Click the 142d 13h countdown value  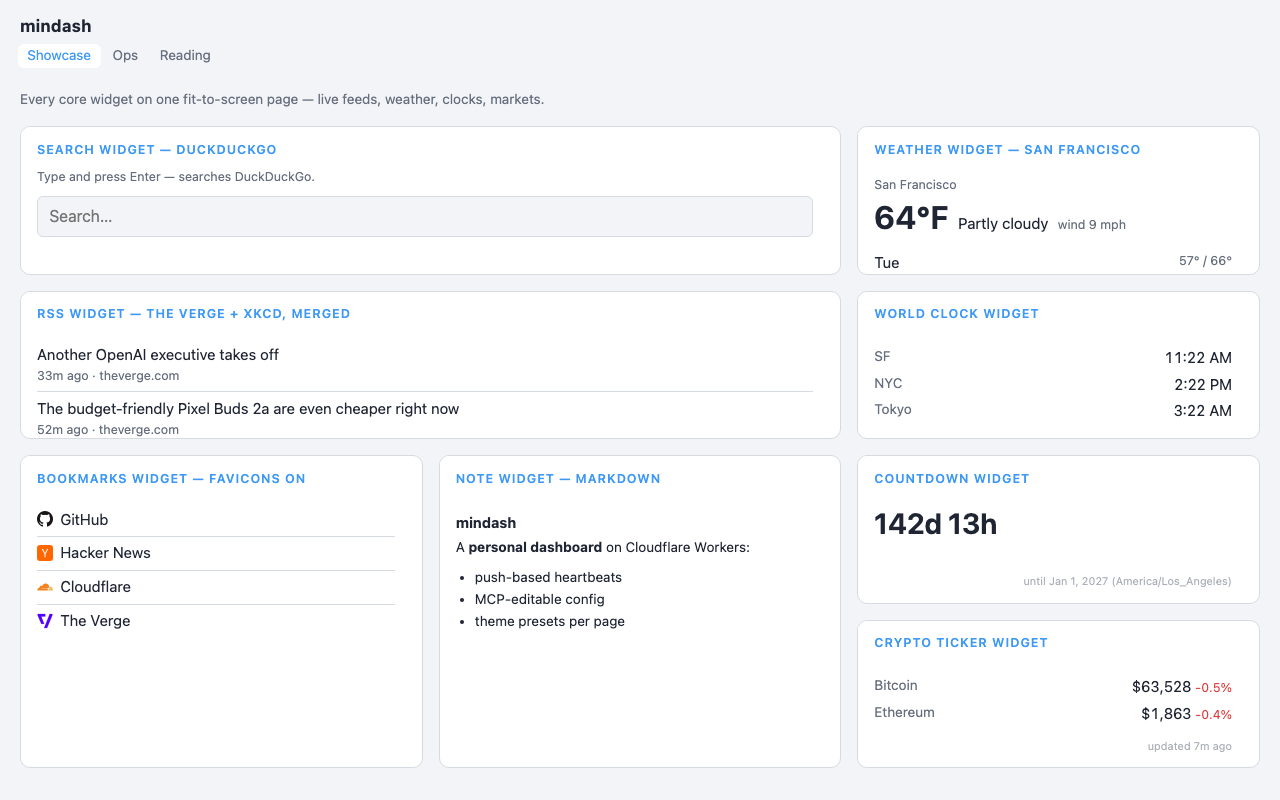936,524
